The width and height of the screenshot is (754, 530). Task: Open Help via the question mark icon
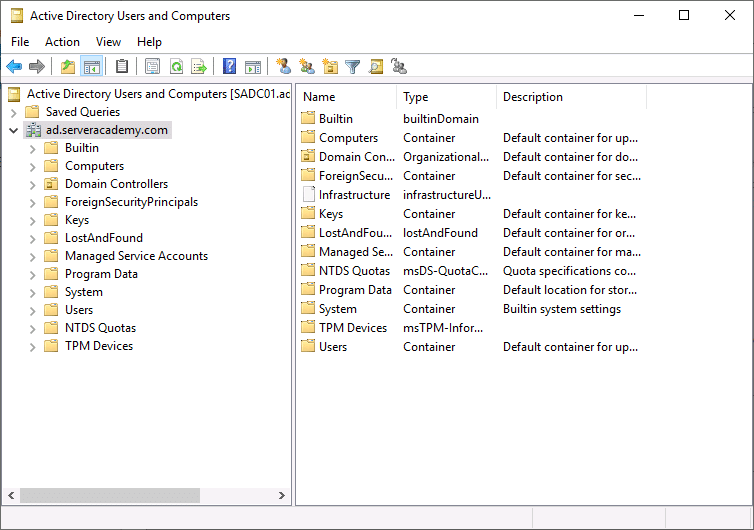[229, 66]
